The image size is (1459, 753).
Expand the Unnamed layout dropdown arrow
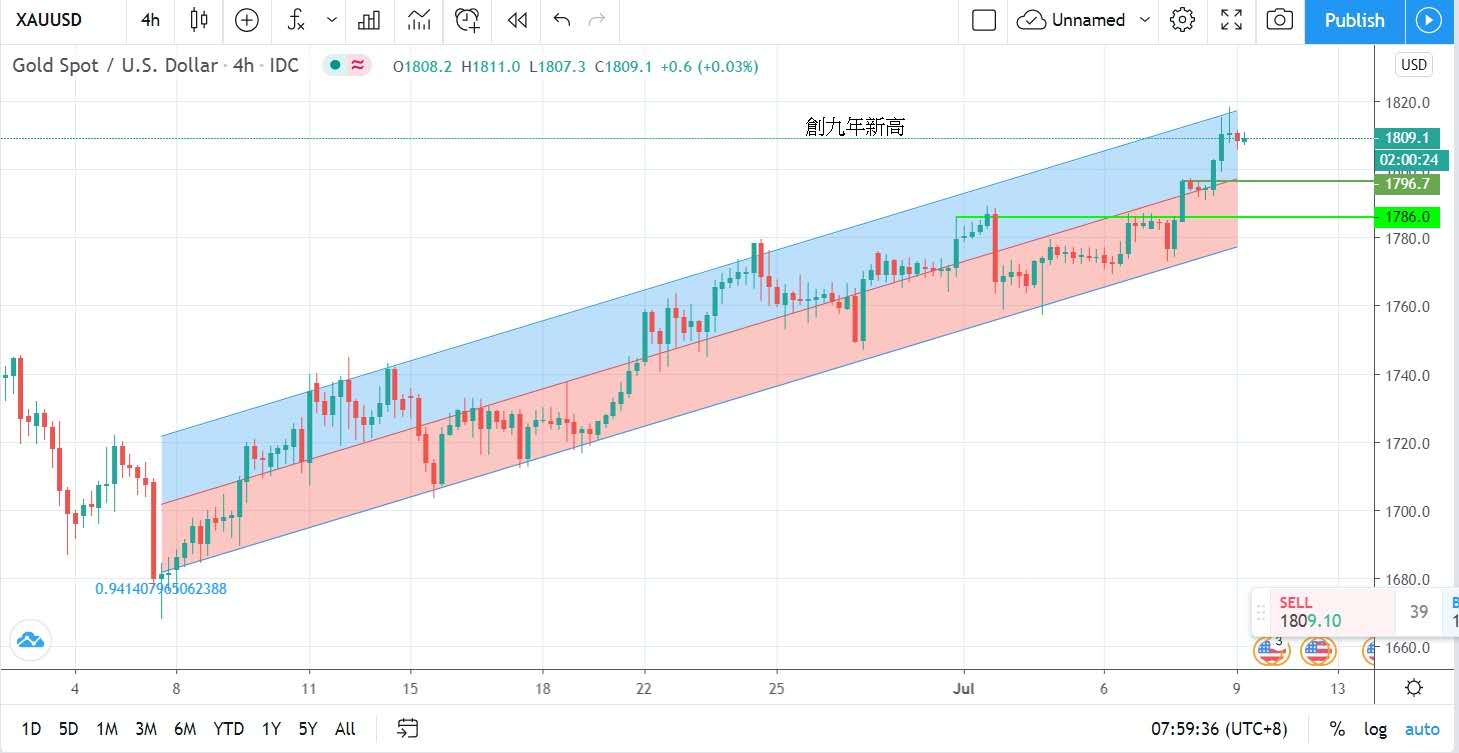tap(1146, 20)
